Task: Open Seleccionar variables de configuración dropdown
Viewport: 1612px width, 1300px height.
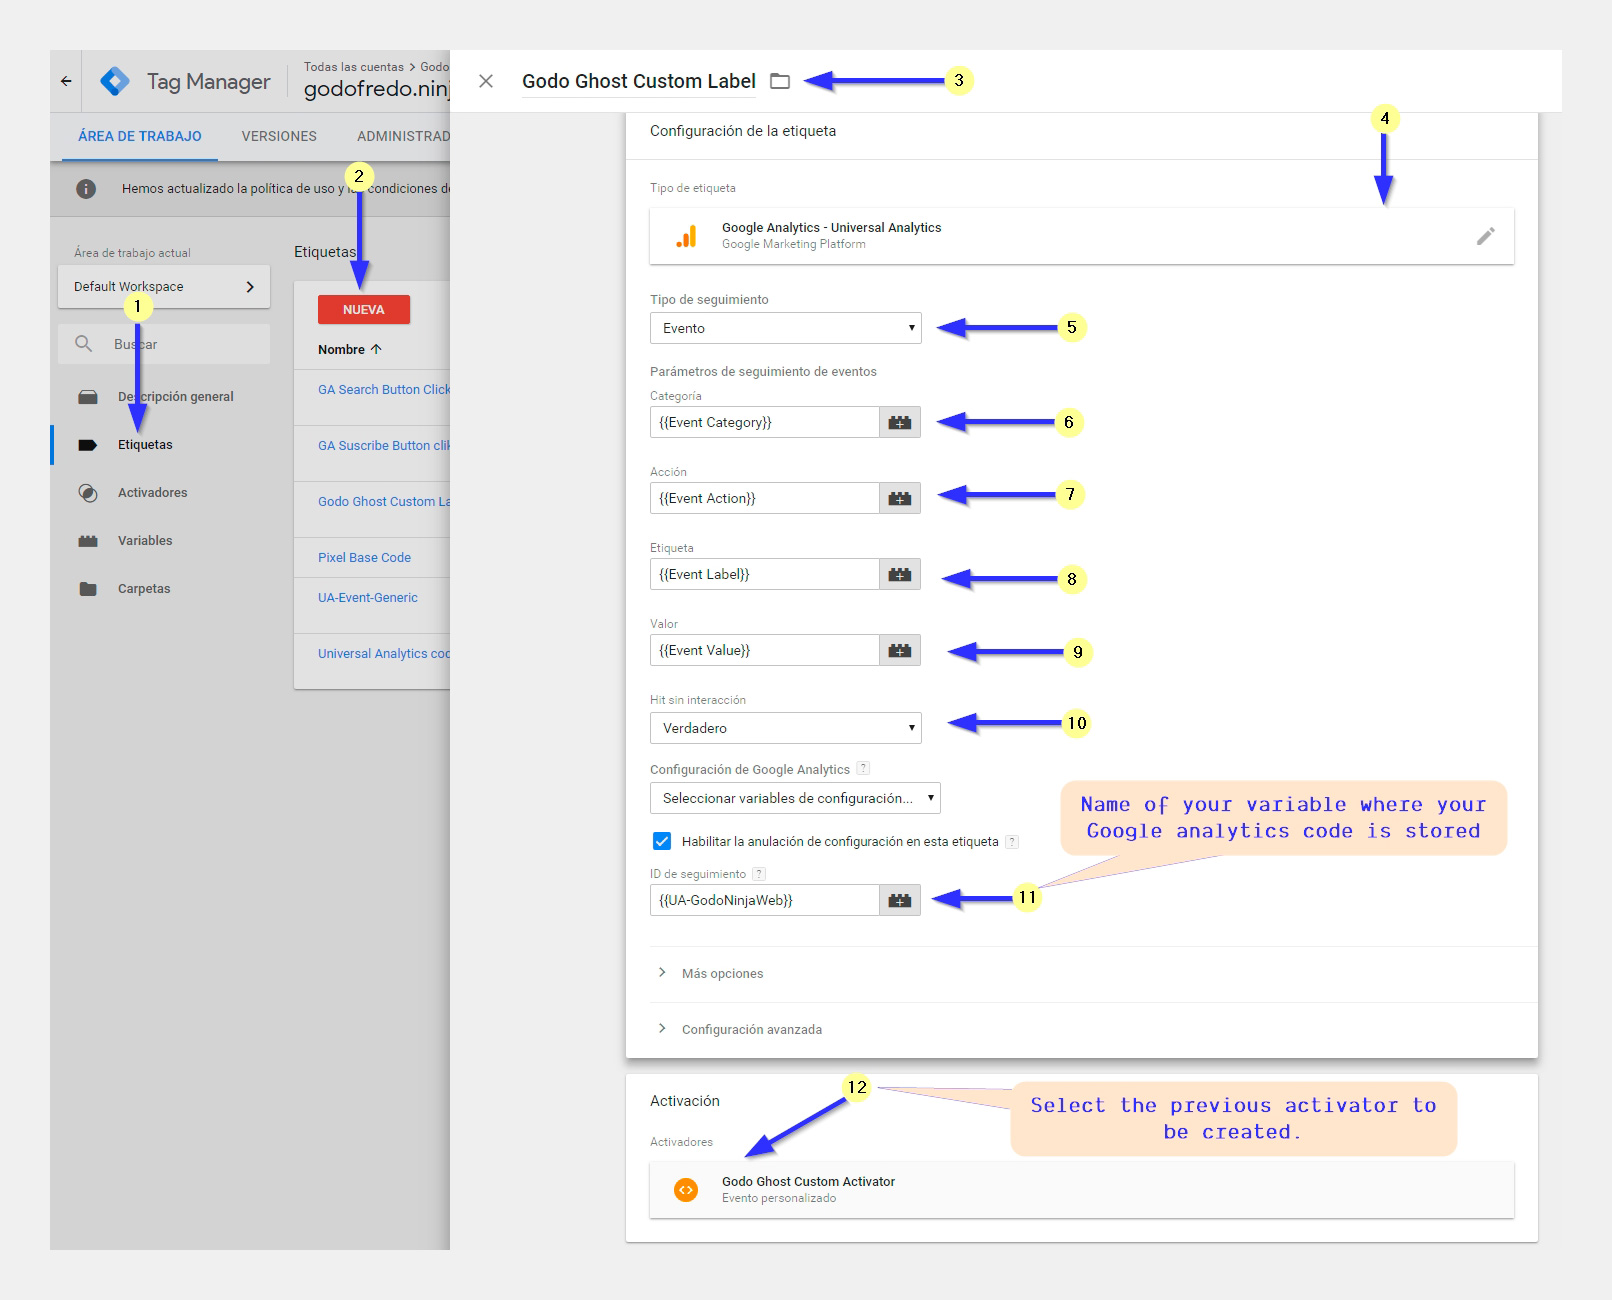Action: 795,798
